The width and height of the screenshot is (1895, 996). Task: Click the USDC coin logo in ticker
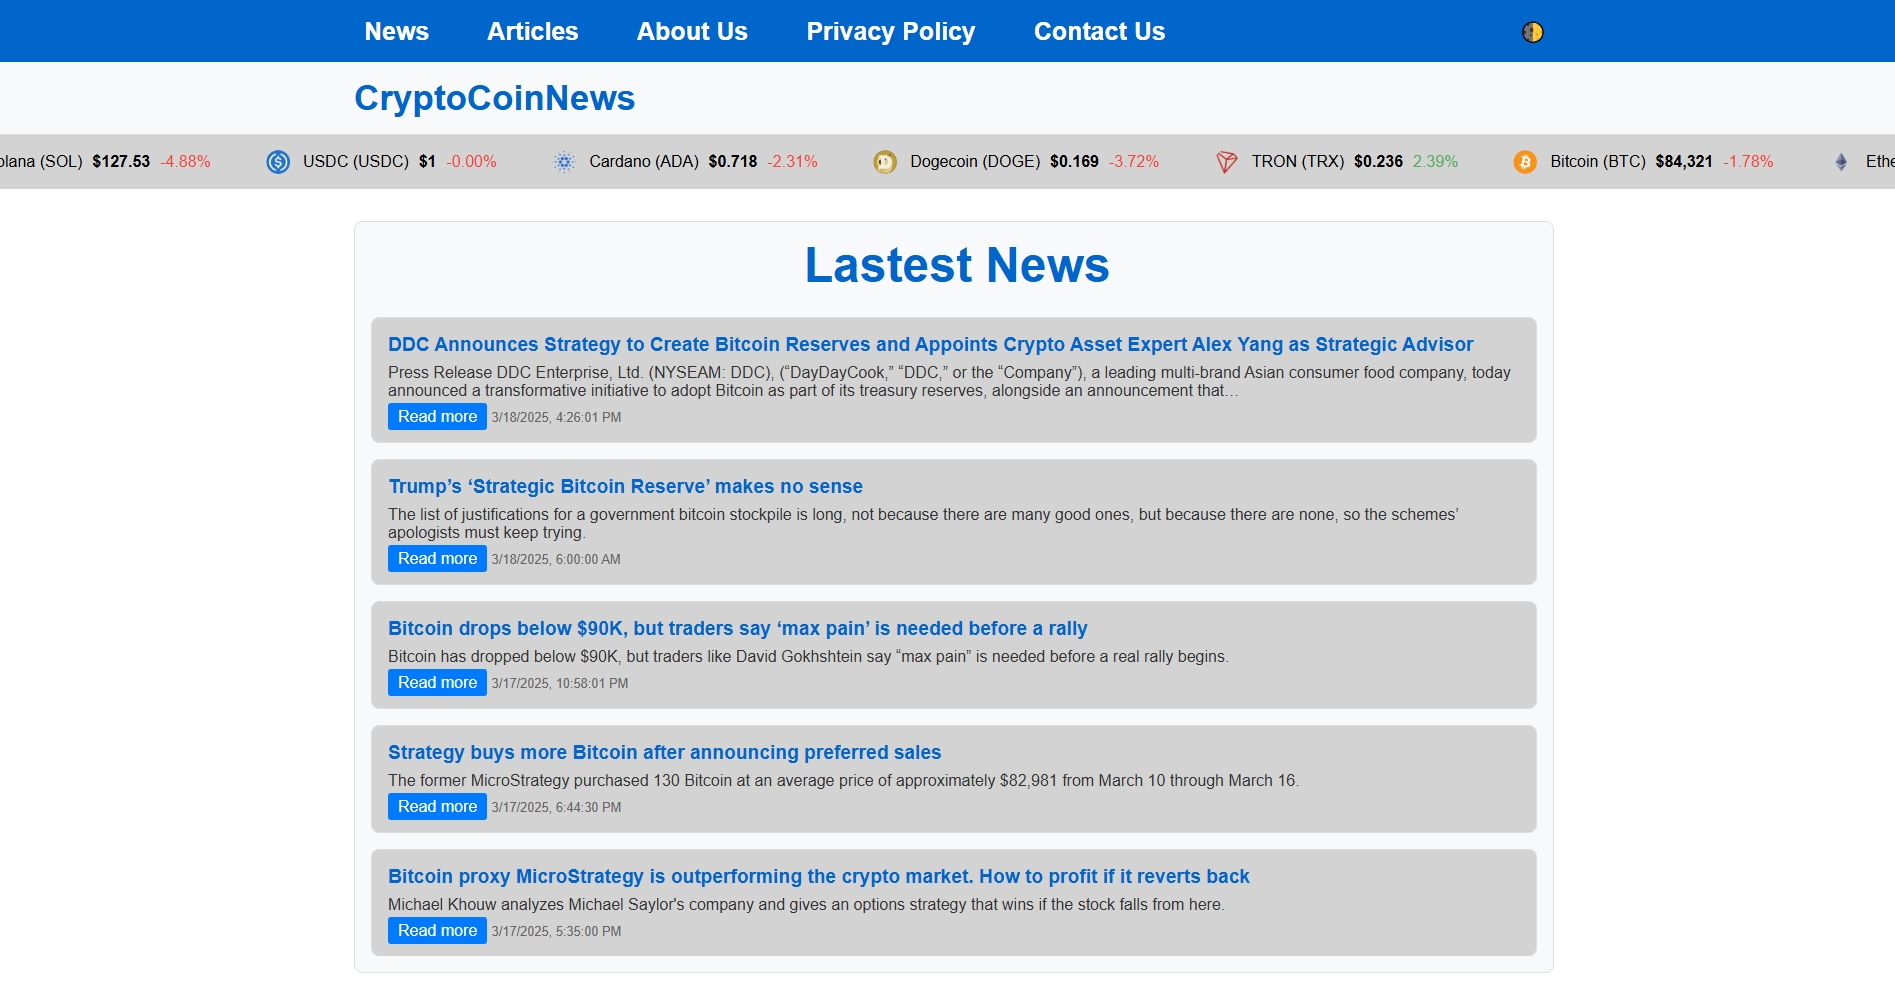[278, 162]
